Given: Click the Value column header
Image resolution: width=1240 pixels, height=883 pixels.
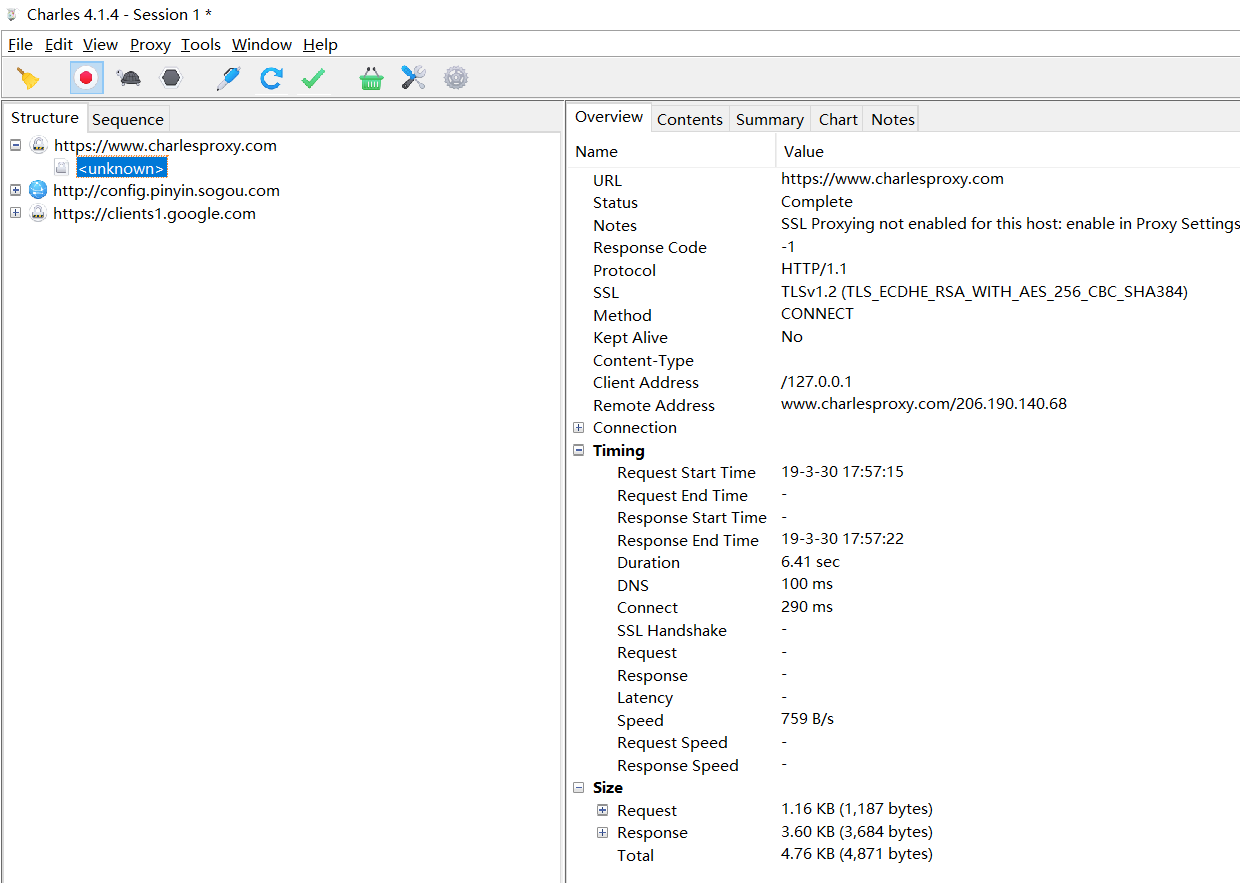Looking at the screenshot, I should (1008, 151).
